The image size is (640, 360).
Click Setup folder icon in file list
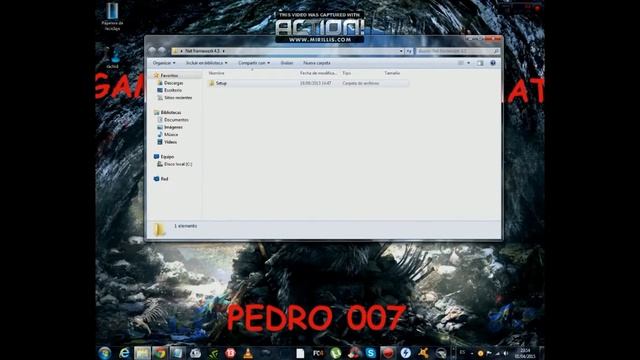click(x=211, y=83)
